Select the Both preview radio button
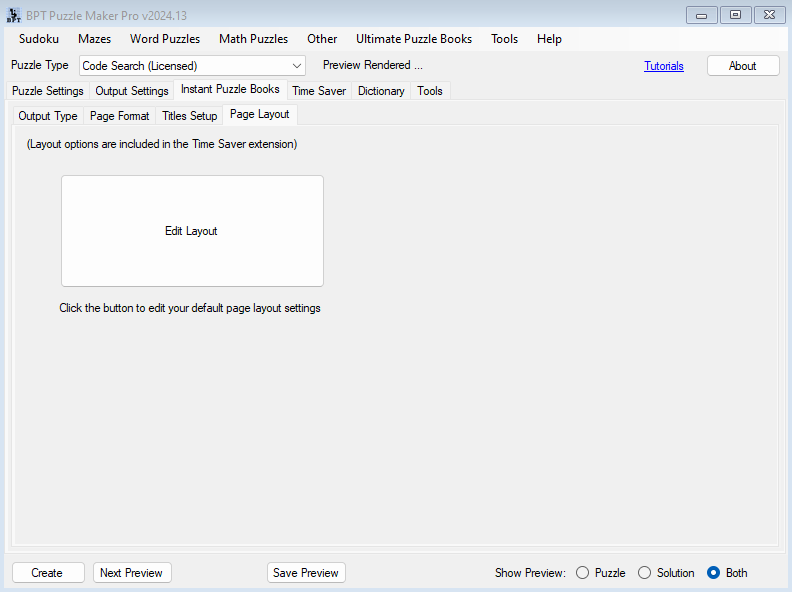Screen dimensions: 792x592 (x=714, y=573)
